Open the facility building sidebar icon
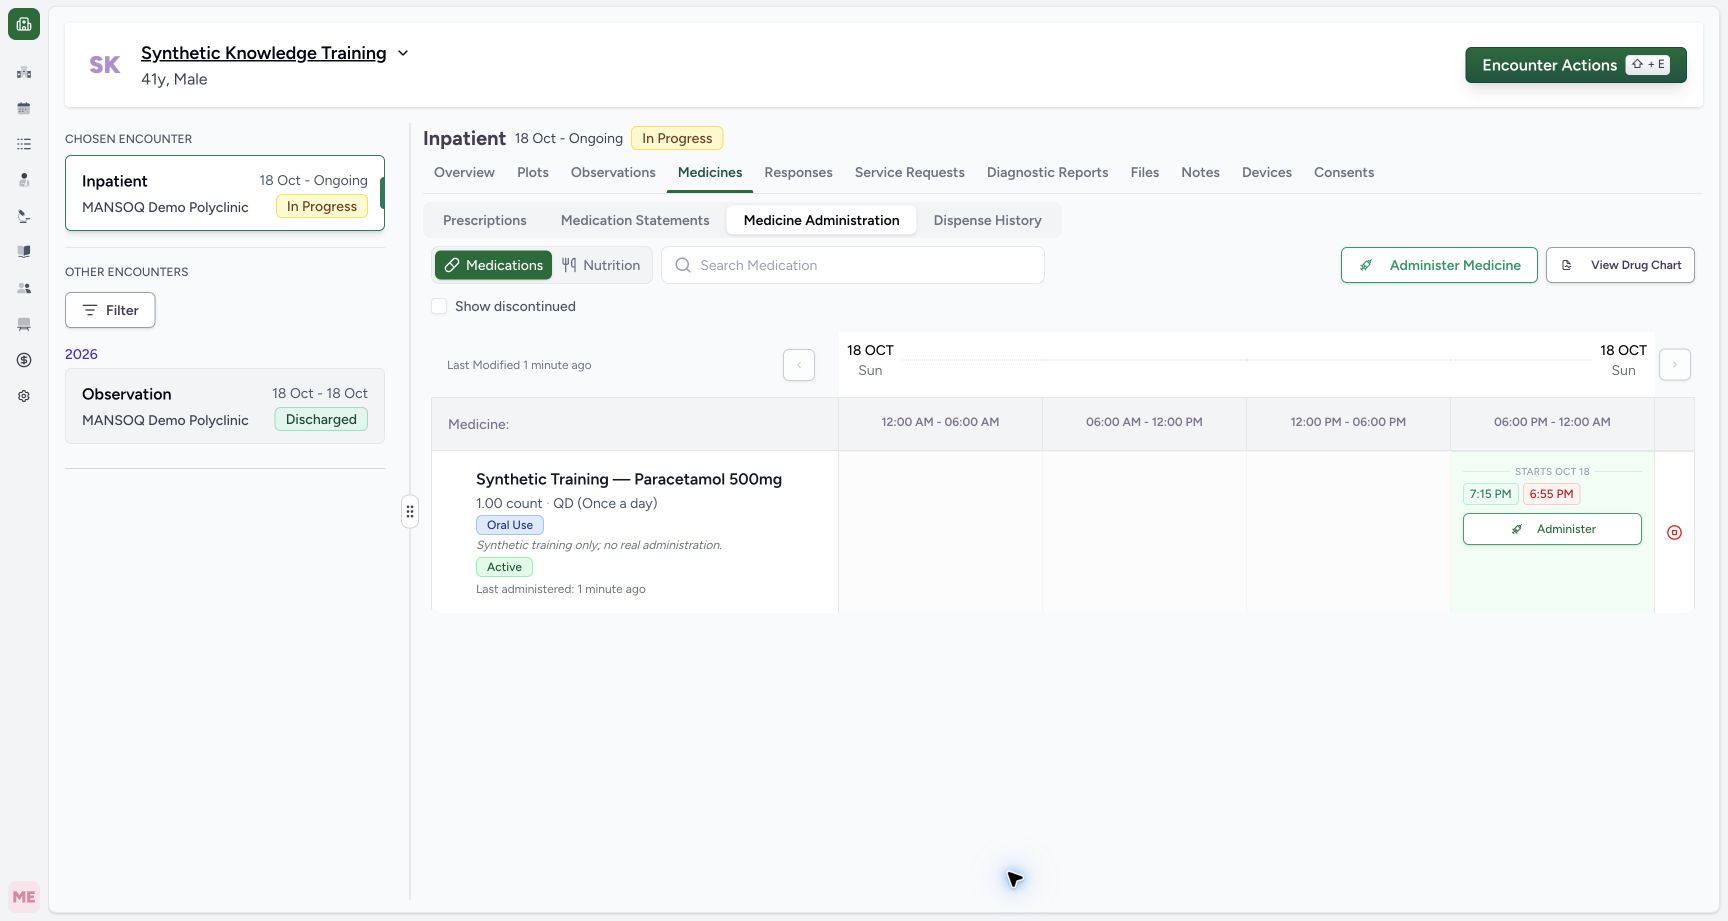The height and width of the screenshot is (921, 1728). coord(24,72)
